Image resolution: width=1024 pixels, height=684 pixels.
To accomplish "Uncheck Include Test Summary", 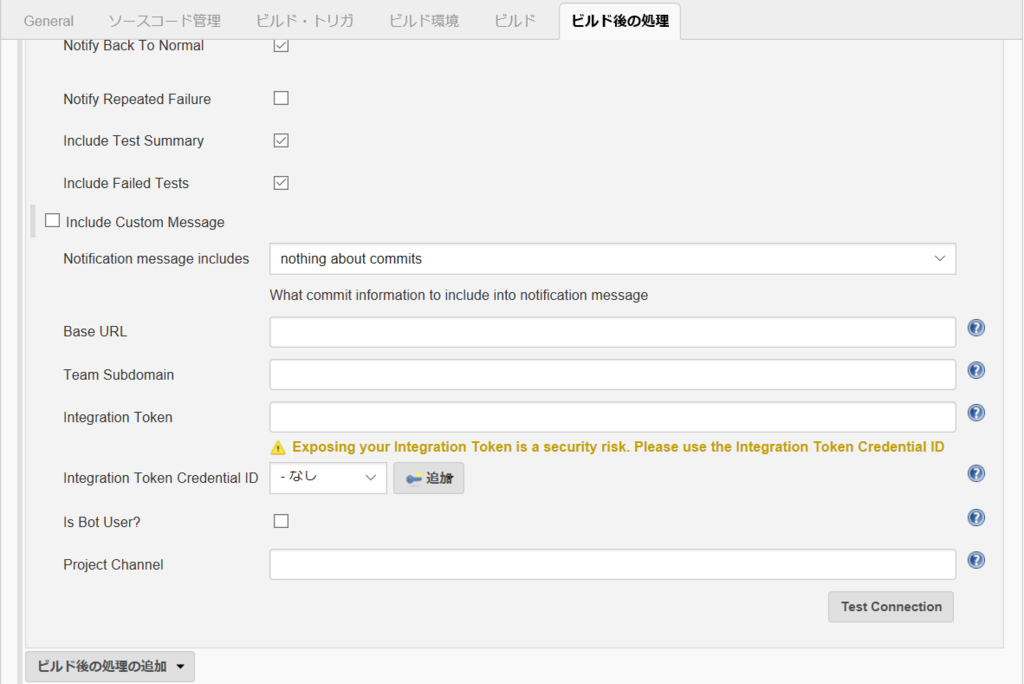I will click(x=281, y=140).
